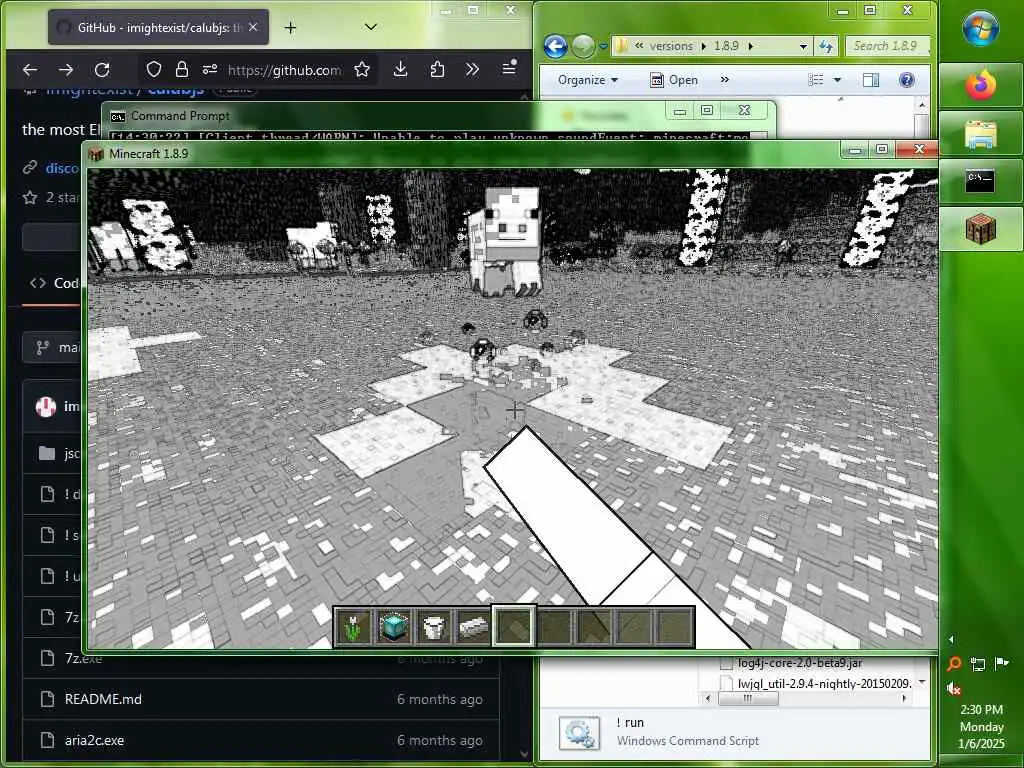Switch to Windows Explorer taskbar button

pos(980,133)
